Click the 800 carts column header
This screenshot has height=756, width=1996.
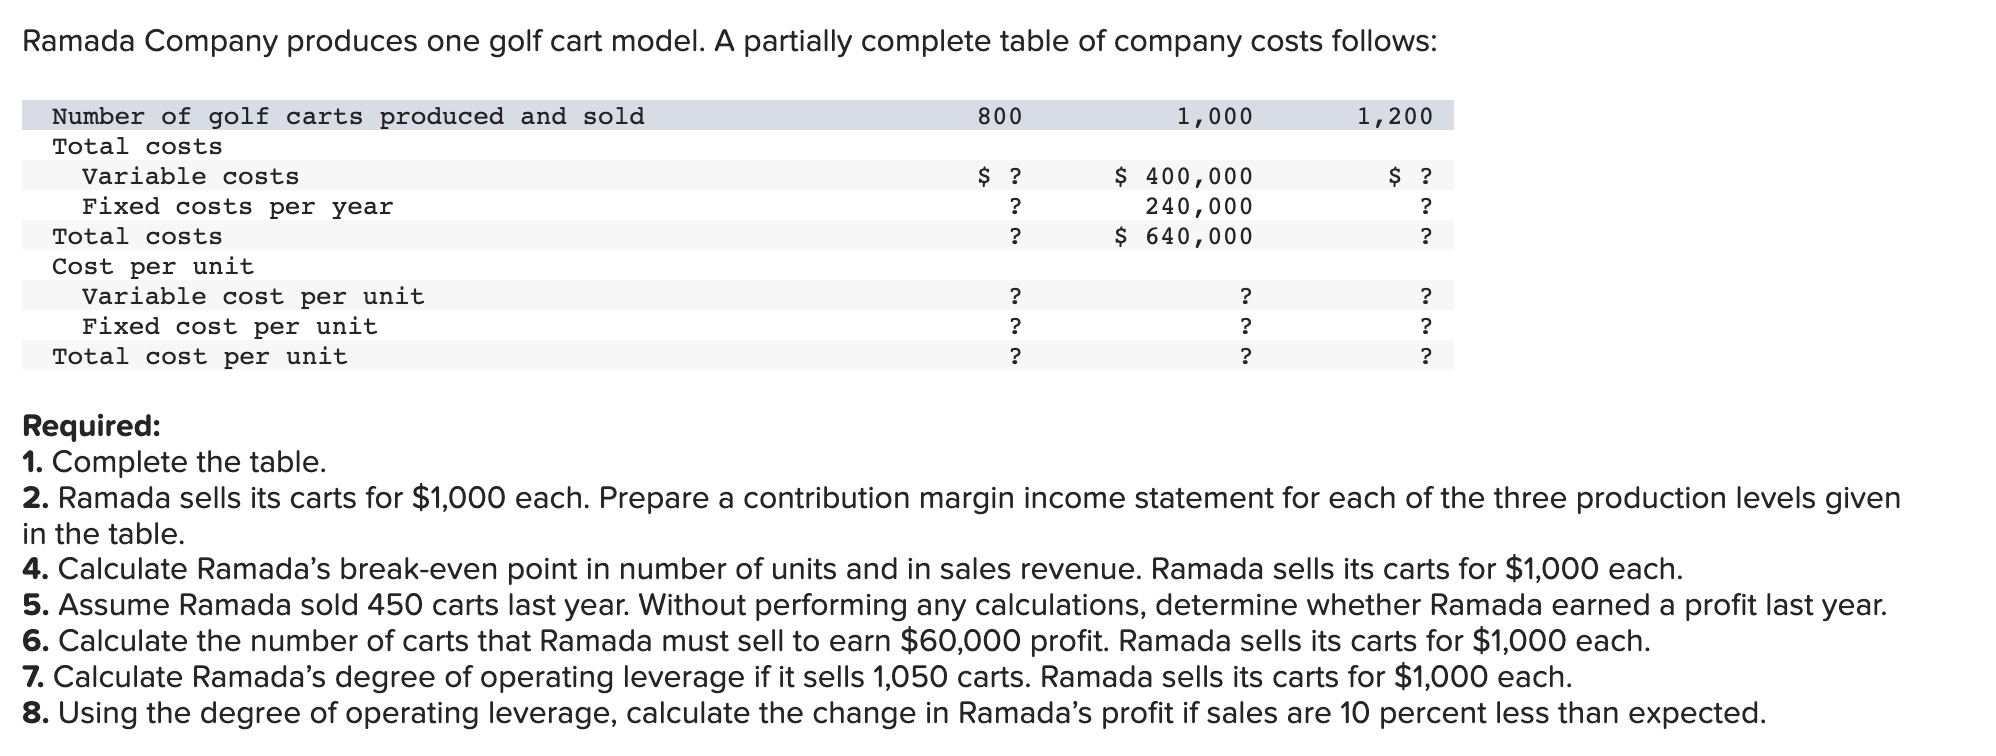[999, 116]
